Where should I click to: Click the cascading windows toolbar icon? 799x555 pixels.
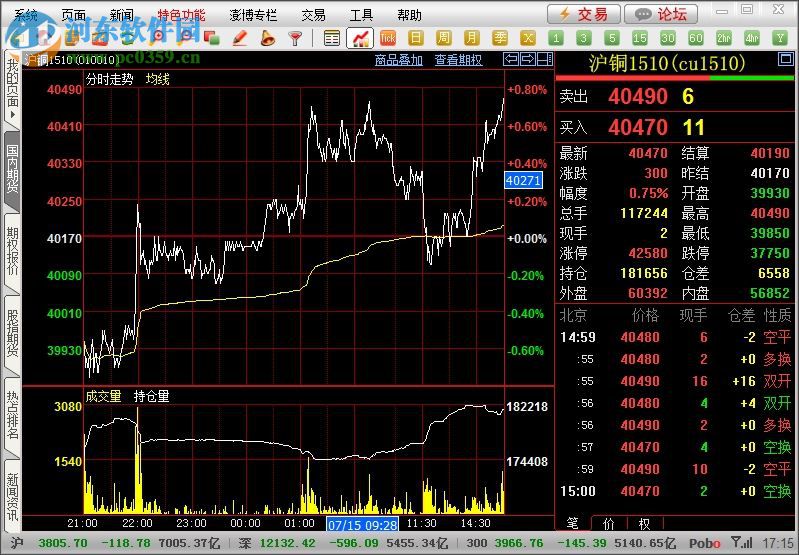[211, 38]
